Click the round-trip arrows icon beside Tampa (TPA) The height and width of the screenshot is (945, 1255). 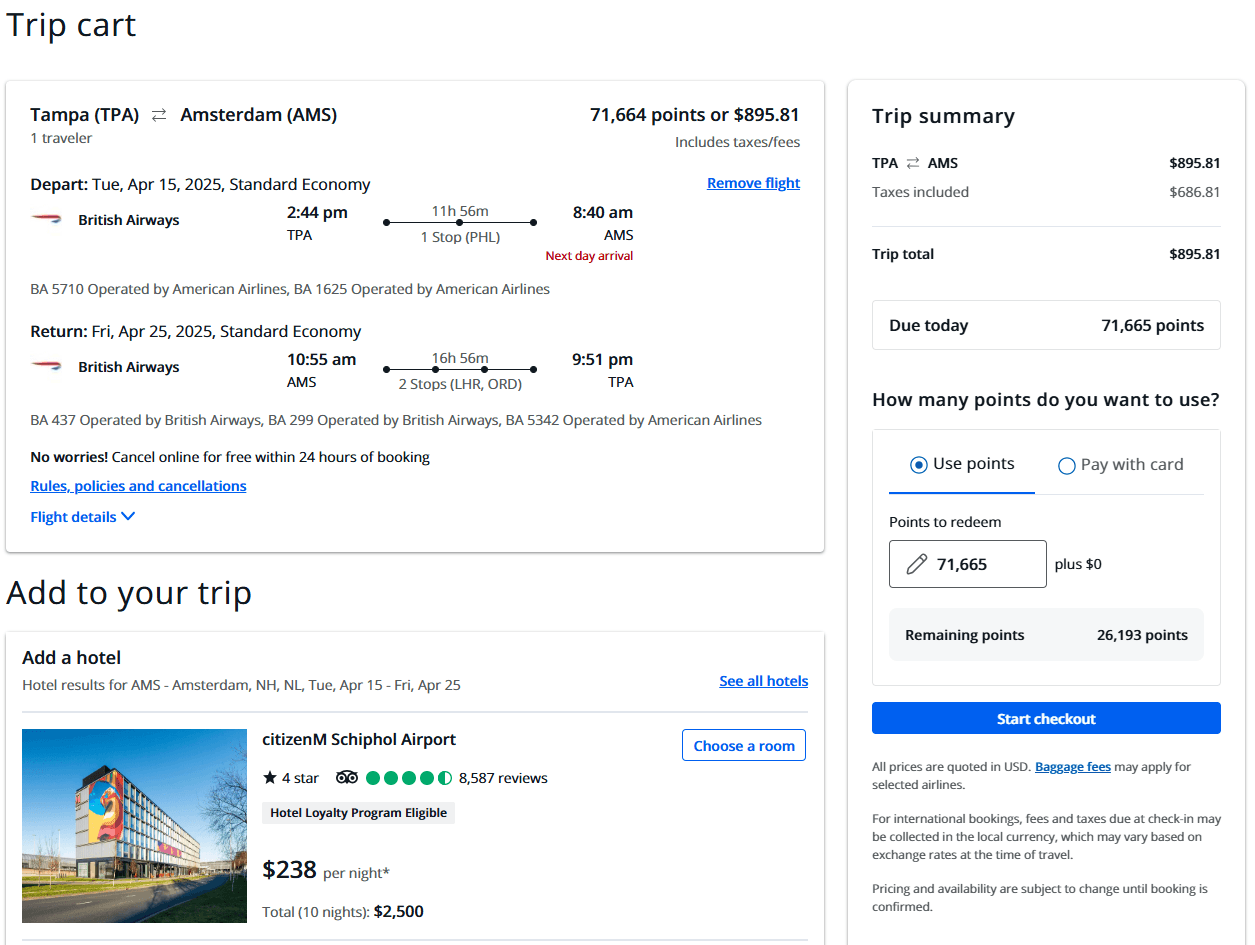coord(159,115)
